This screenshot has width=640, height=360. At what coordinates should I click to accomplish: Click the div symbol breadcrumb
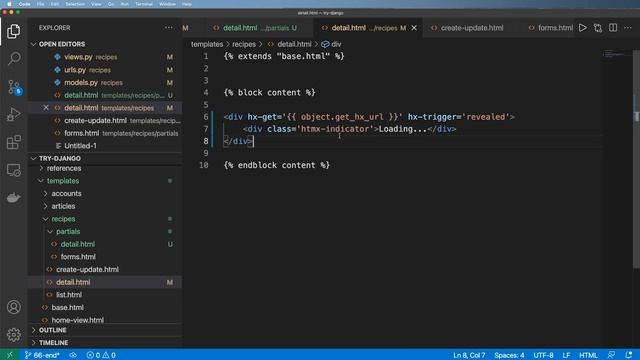[331, 44]
